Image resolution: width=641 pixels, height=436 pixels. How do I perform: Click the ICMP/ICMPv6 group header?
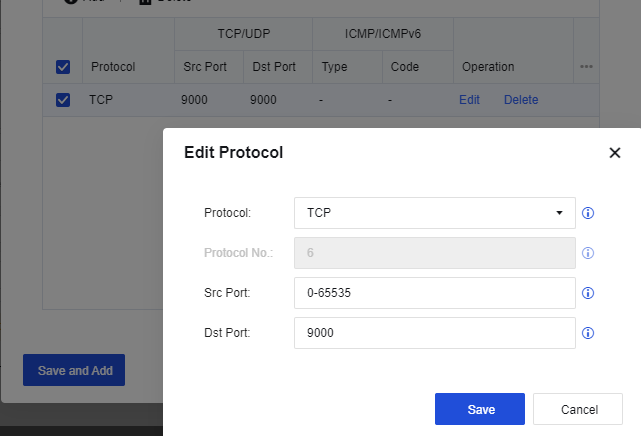pyautogui.click(x=383, y=34)
